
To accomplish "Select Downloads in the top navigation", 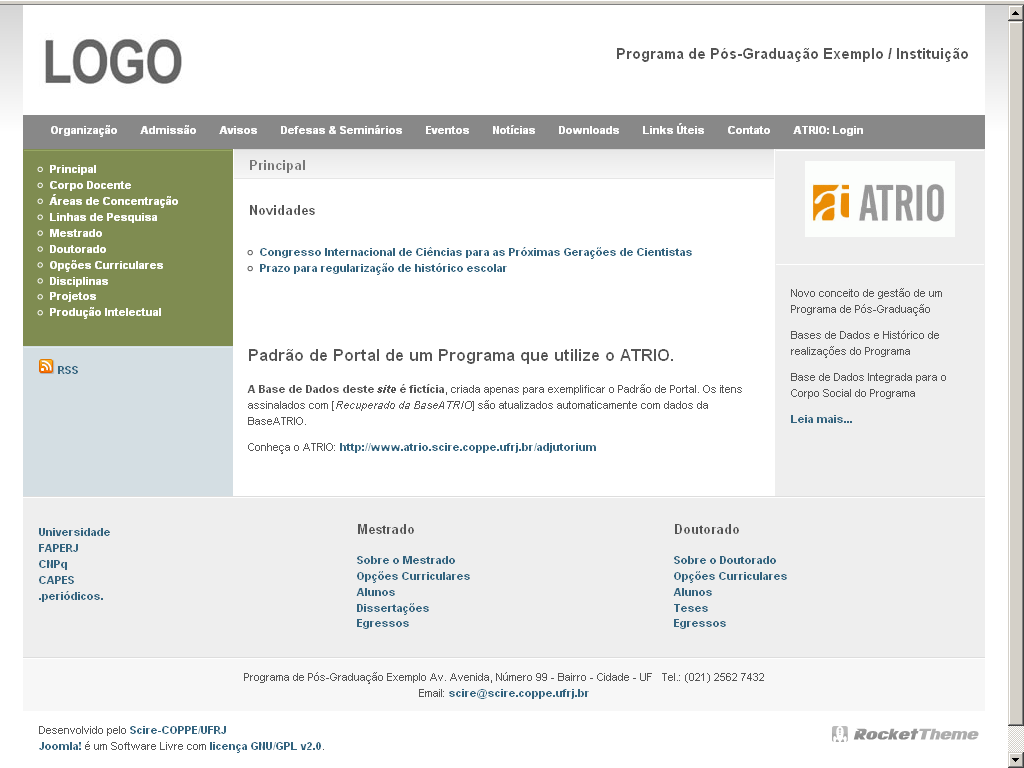I will (588, 130).
